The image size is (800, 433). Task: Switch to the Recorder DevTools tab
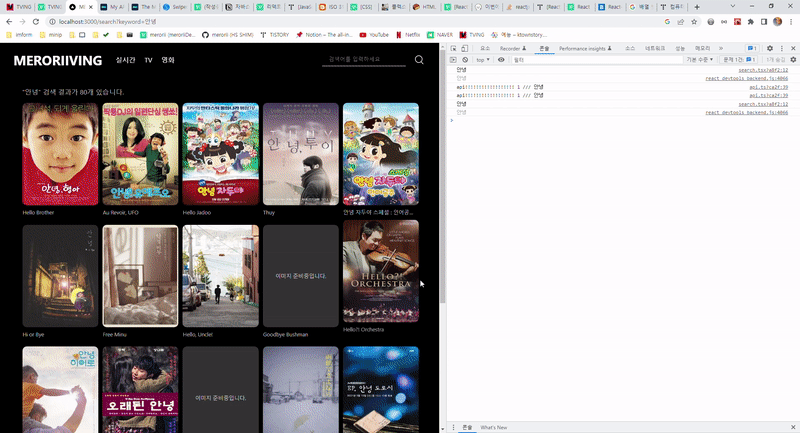(x=513, y=48)
